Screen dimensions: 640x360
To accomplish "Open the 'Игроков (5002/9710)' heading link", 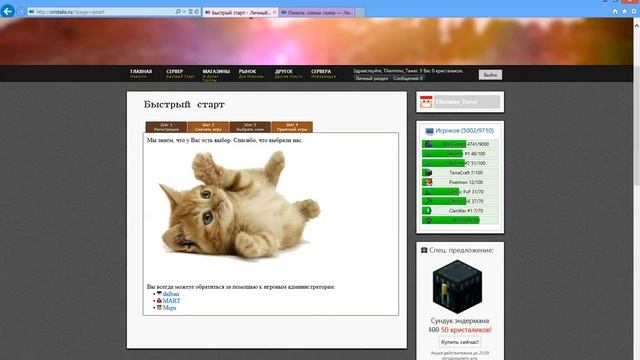I will tap(464, 131).
